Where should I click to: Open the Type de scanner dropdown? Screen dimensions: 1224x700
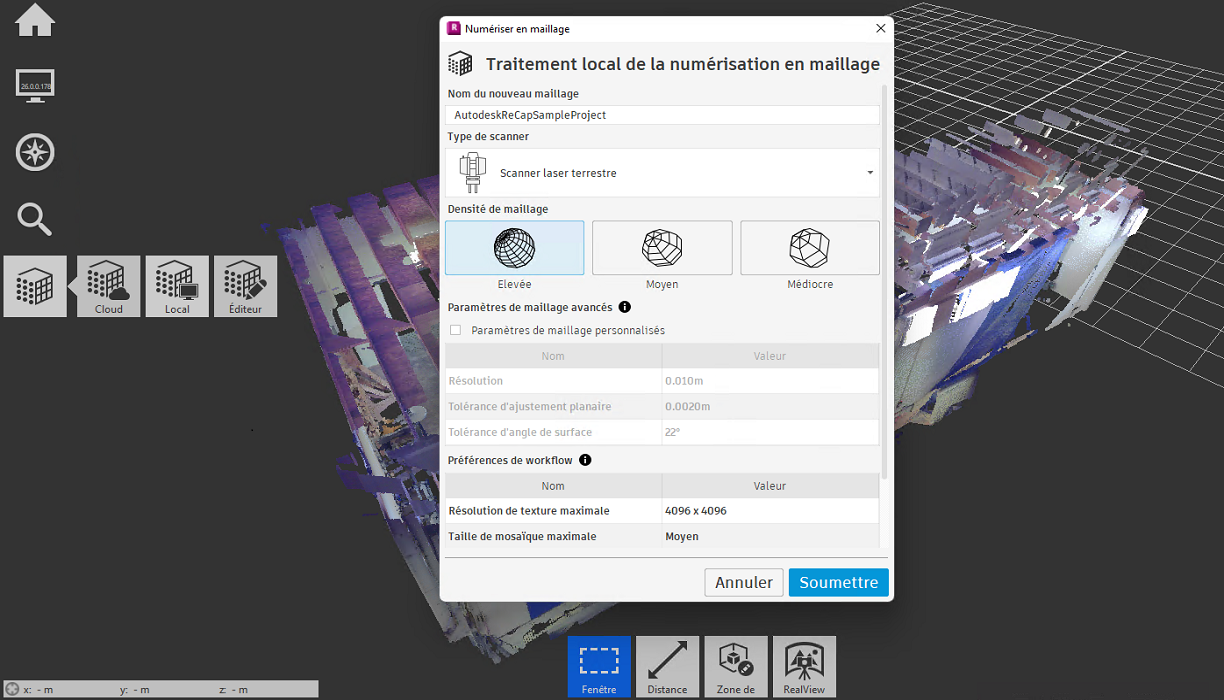pos(662,173)
